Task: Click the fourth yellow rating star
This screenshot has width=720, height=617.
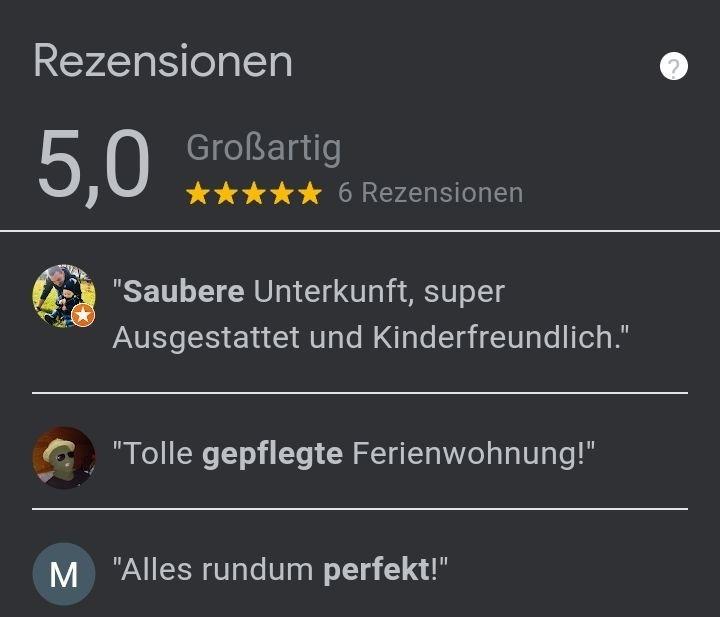Action: [x=282, y=193]
